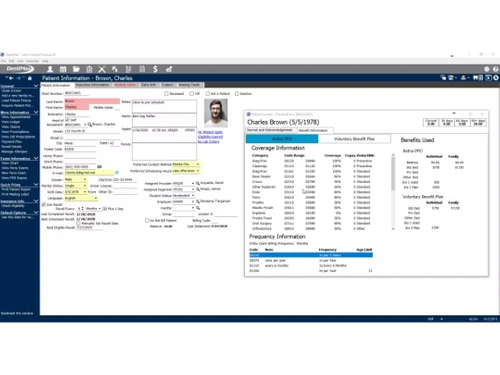The width and height of the screenshot is (500, 375).
Task: Open the Help question mark icon
Action: (495, 69)
